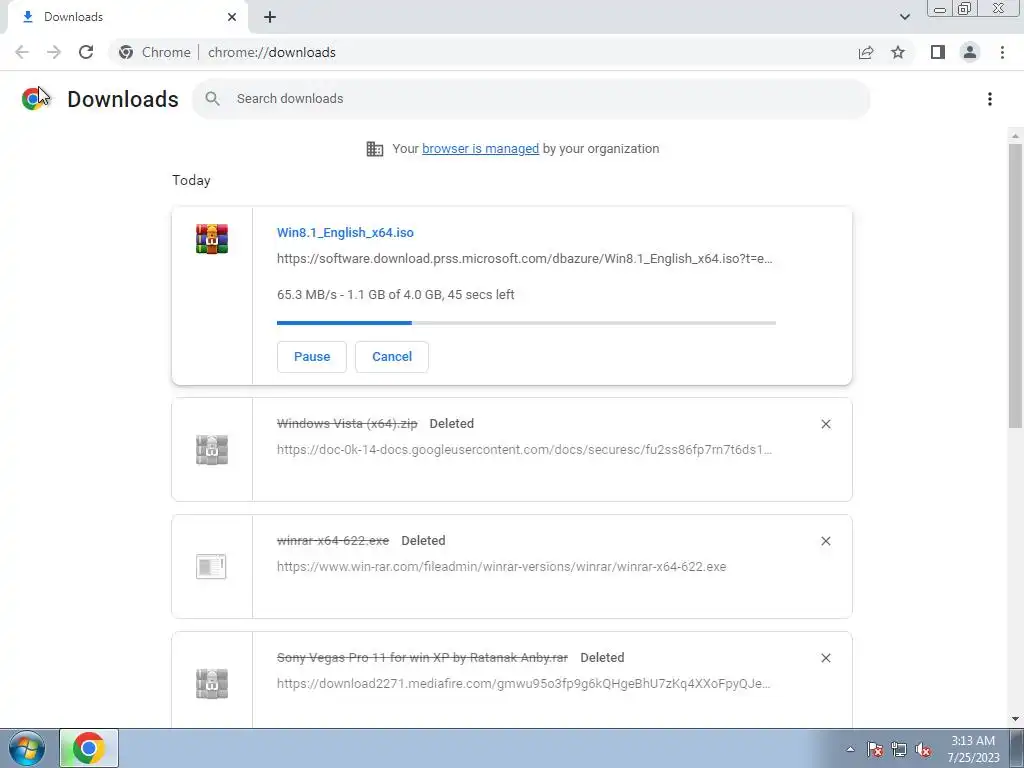Screen dimensions: 1024x768
Task: Click the 'Deleted' label next to winrar-x64-622.exe
Action: pos(423,541)
